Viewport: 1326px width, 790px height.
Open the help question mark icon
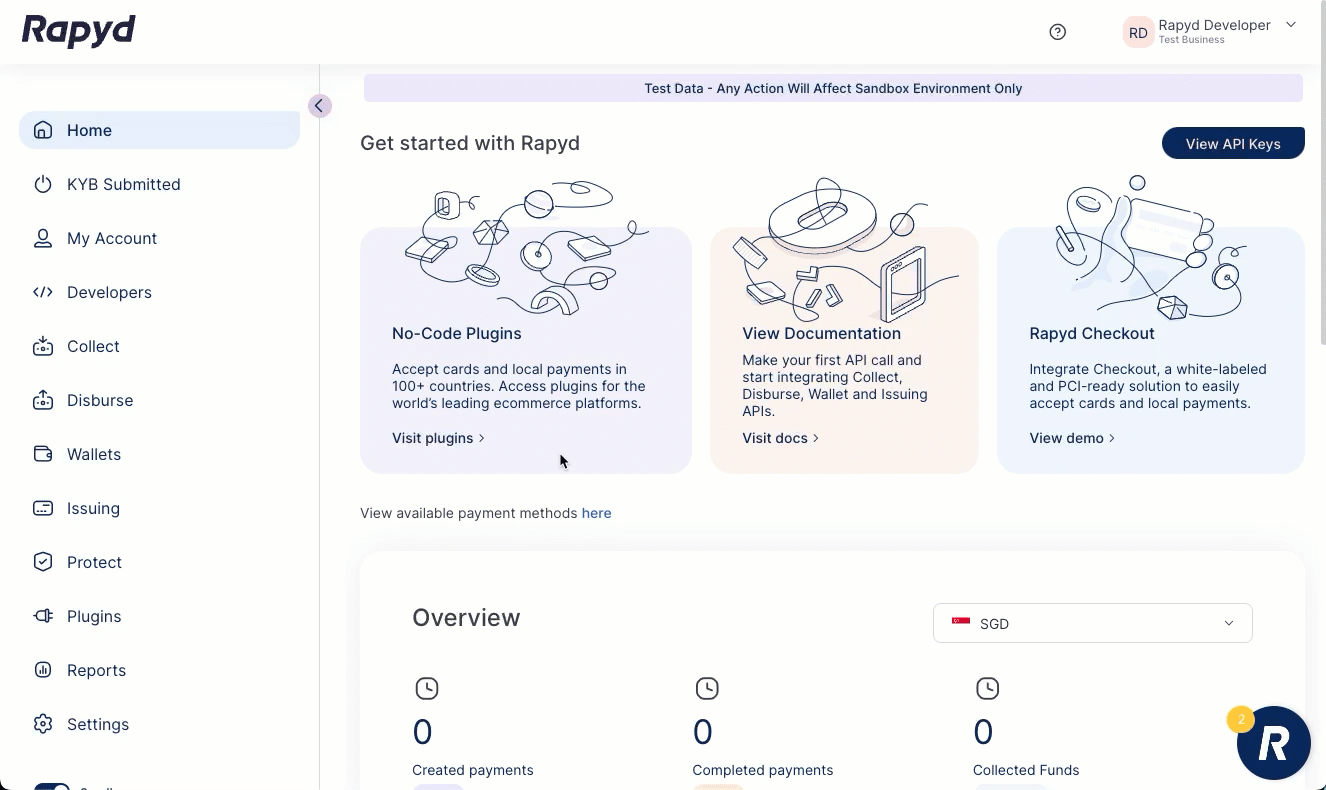coord(1057,32)
